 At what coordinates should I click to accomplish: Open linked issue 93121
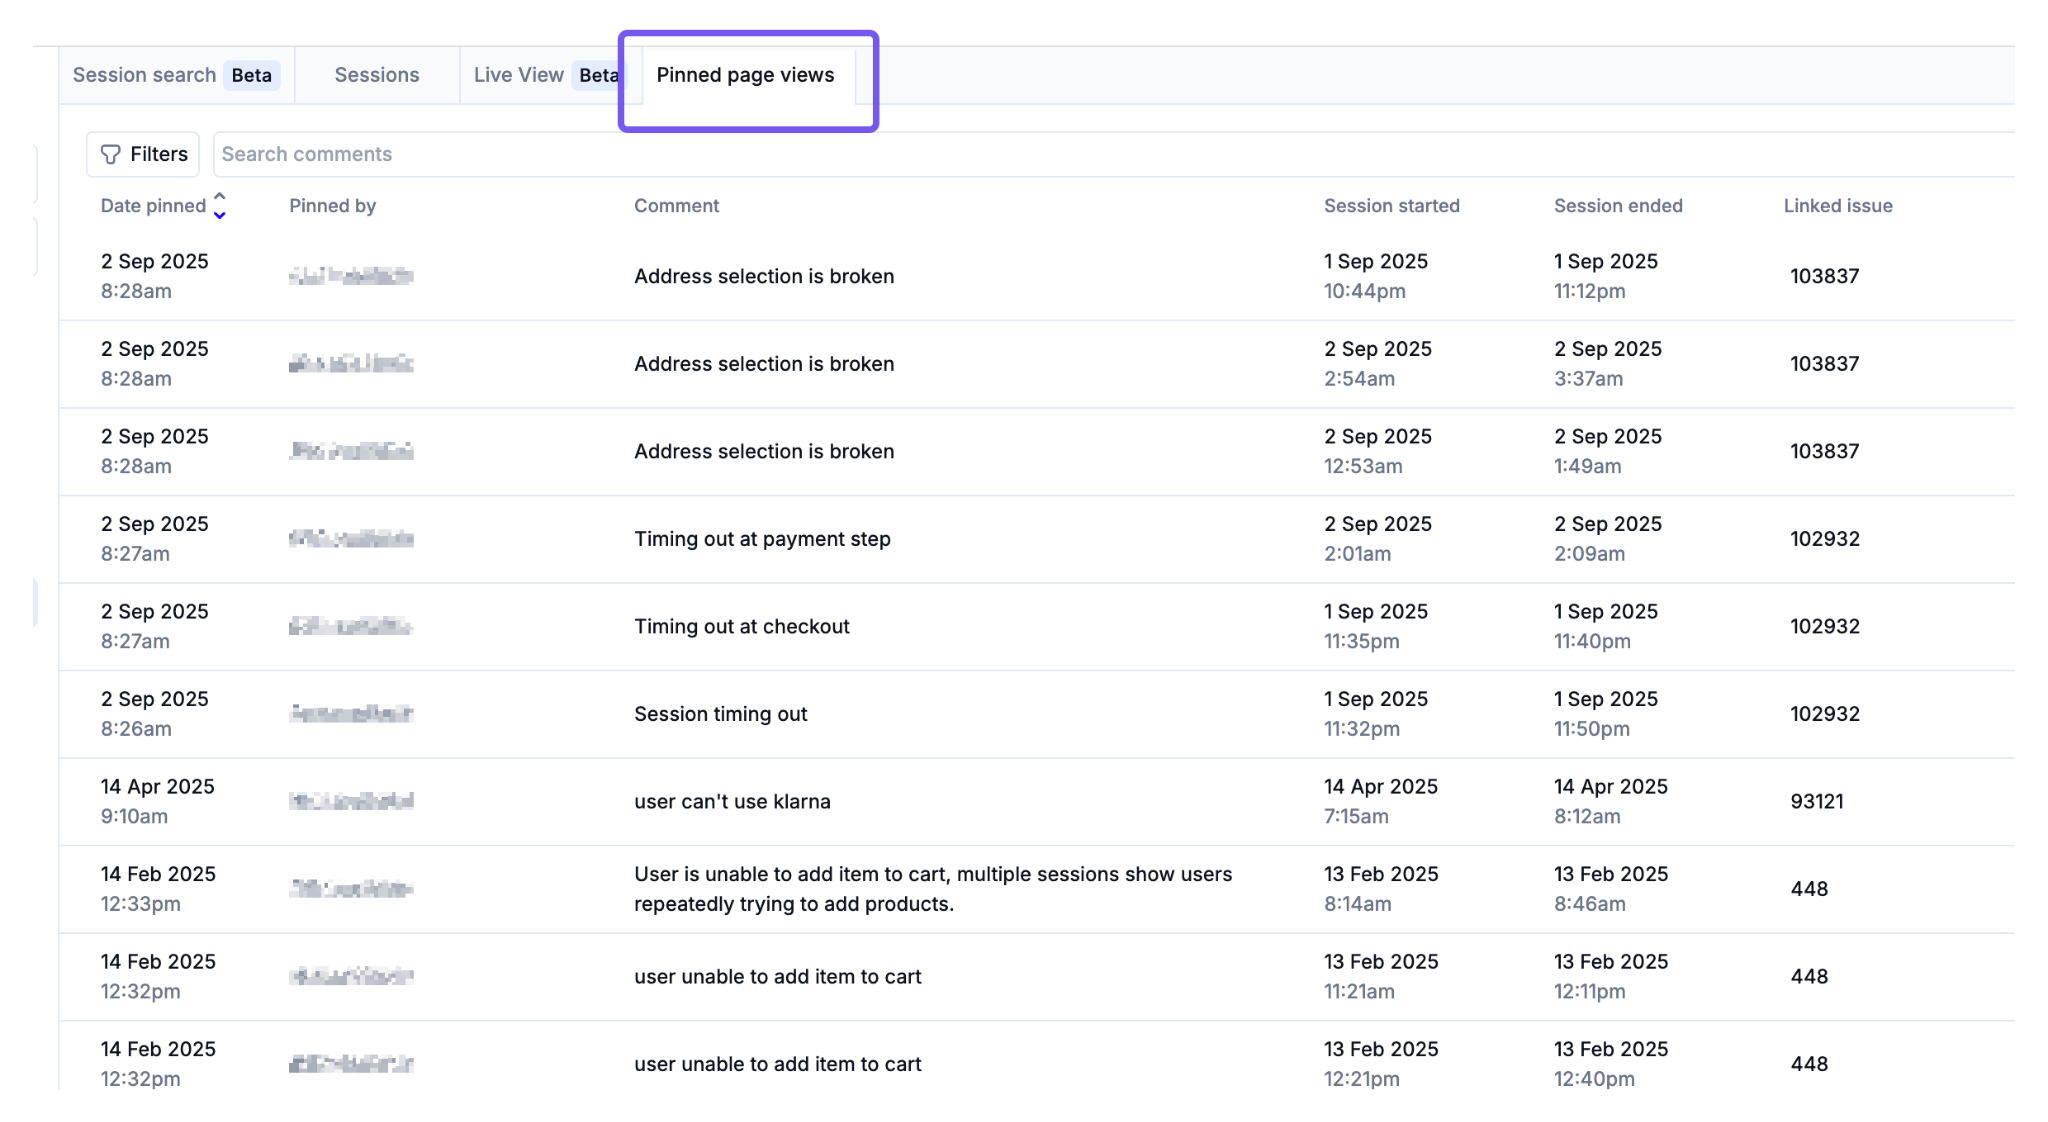click(1816, 801)
